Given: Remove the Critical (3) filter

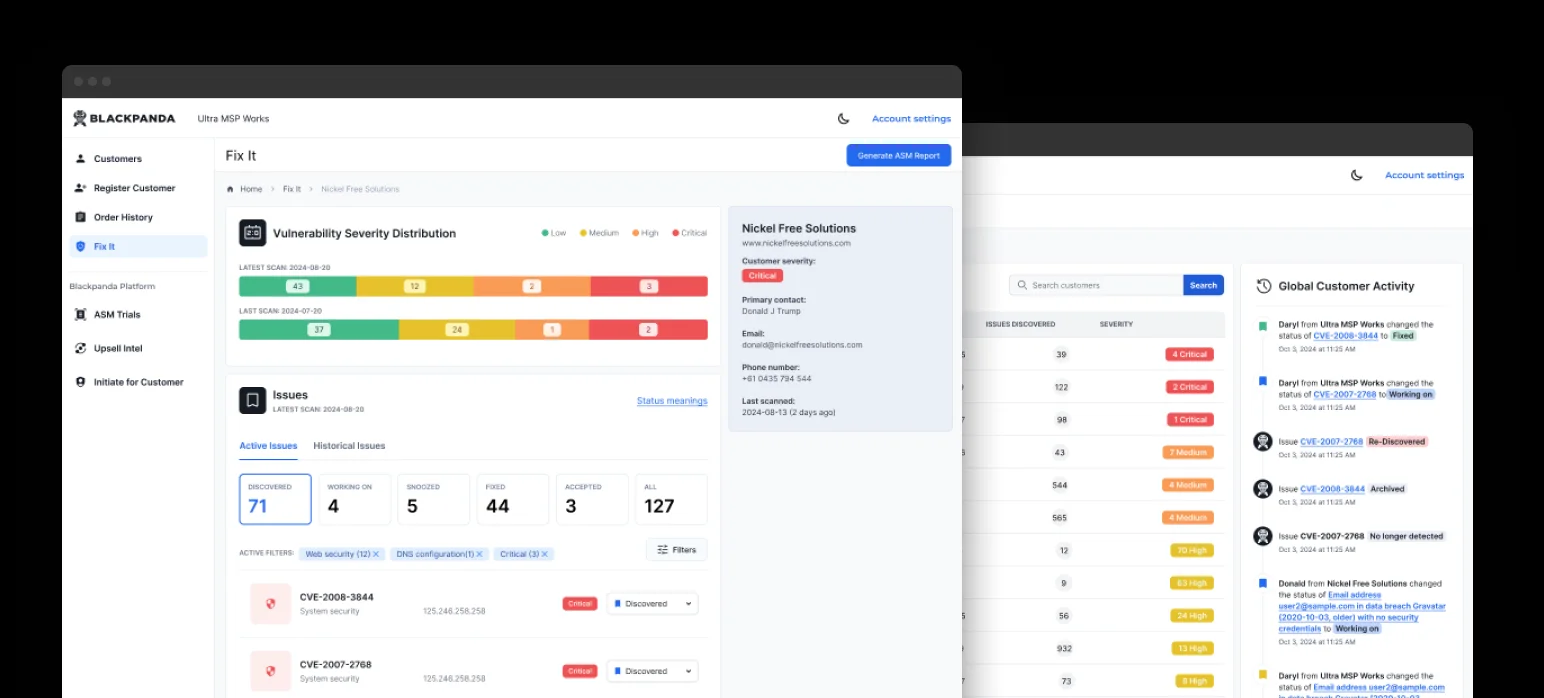Looking at the screenshot, I should coord(545,554).
